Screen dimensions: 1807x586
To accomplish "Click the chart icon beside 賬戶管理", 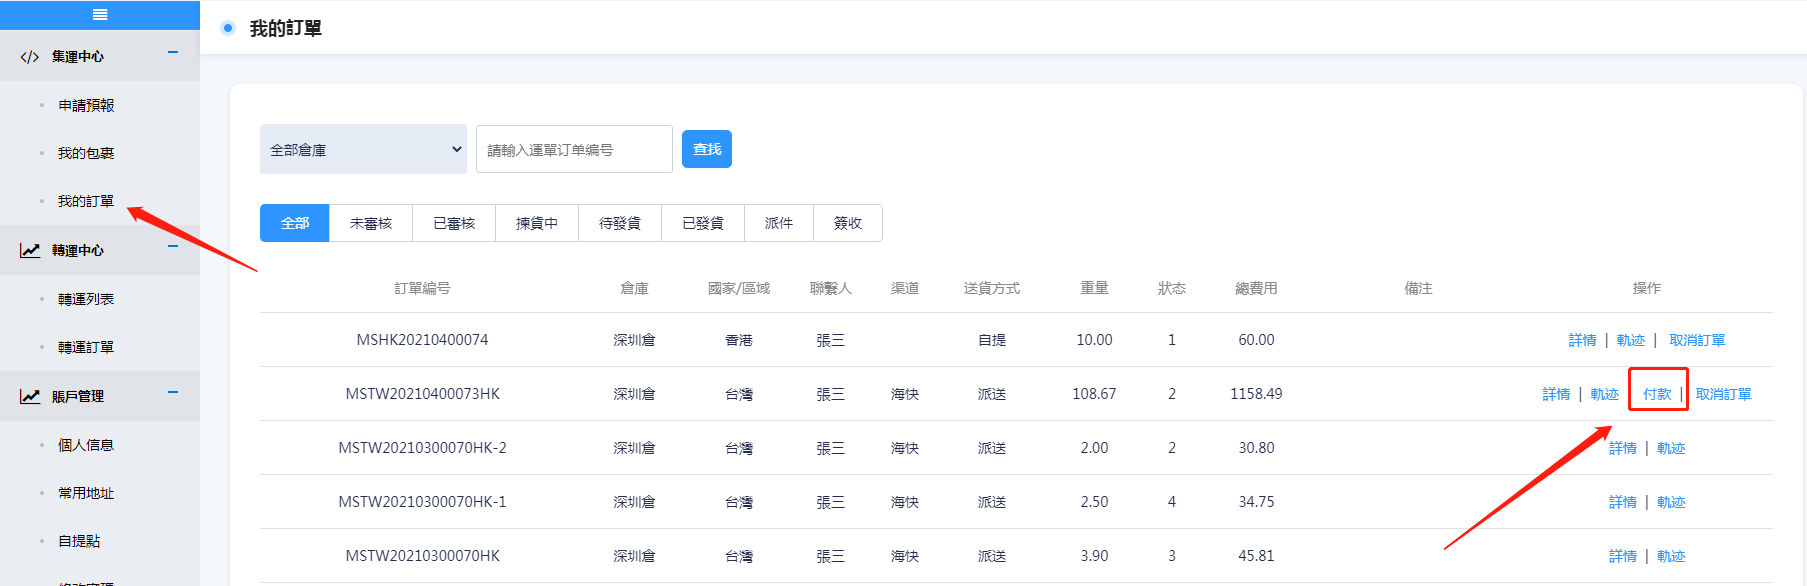I will (30, 397).
